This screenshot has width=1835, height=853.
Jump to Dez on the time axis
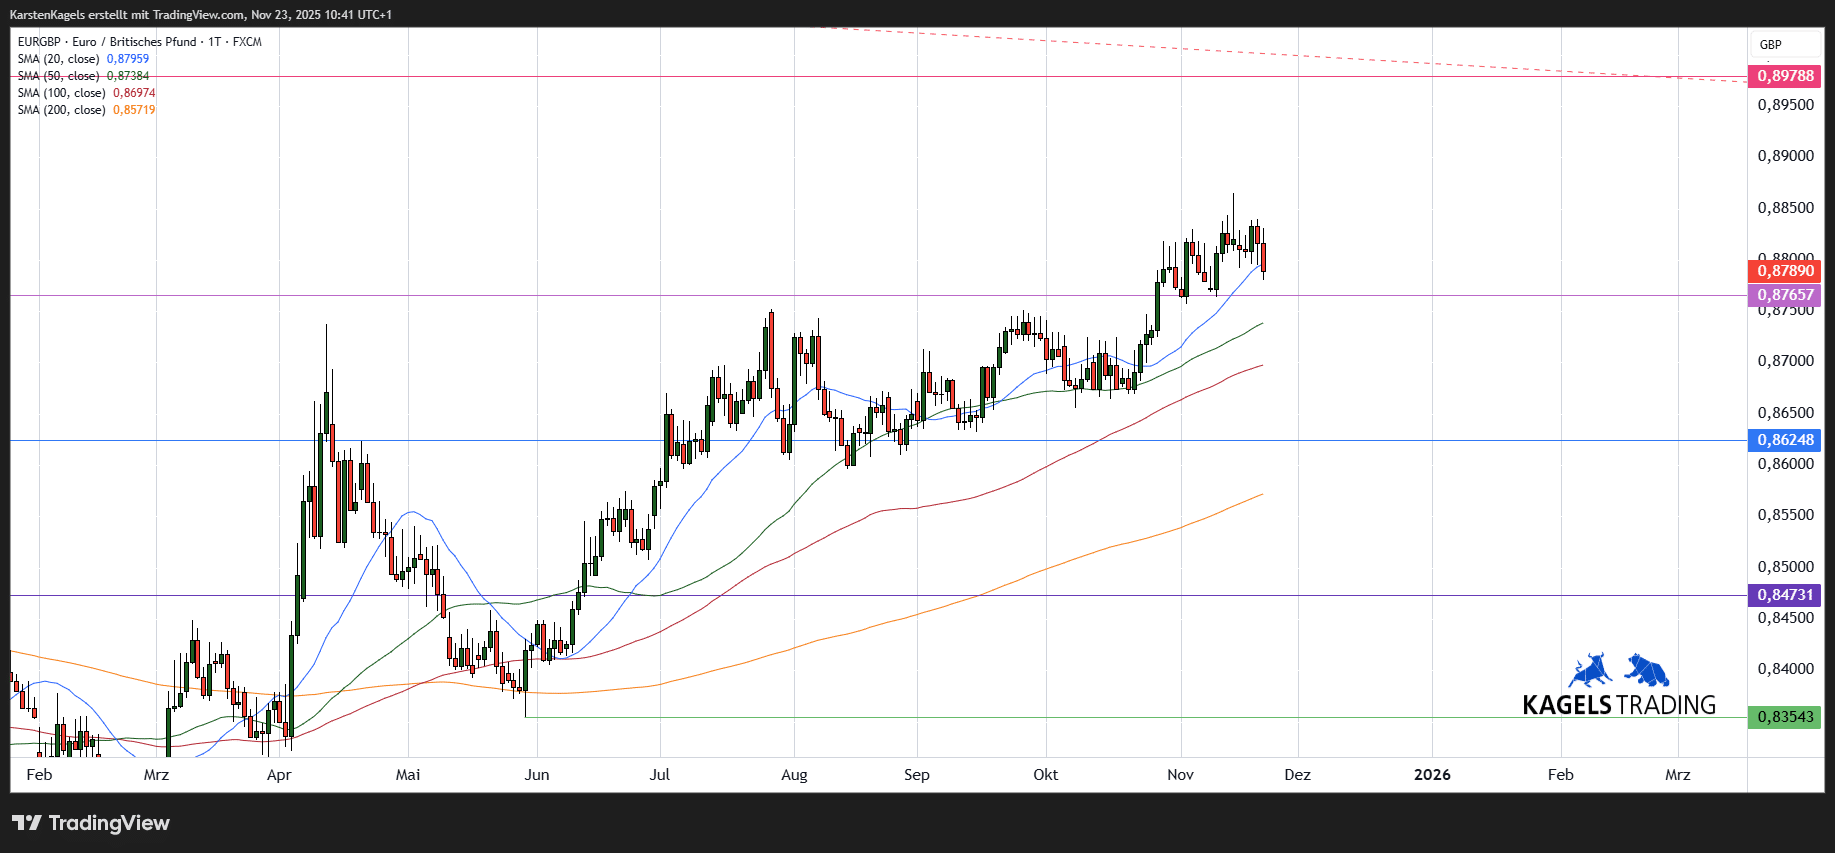[x=1297, y=775]
